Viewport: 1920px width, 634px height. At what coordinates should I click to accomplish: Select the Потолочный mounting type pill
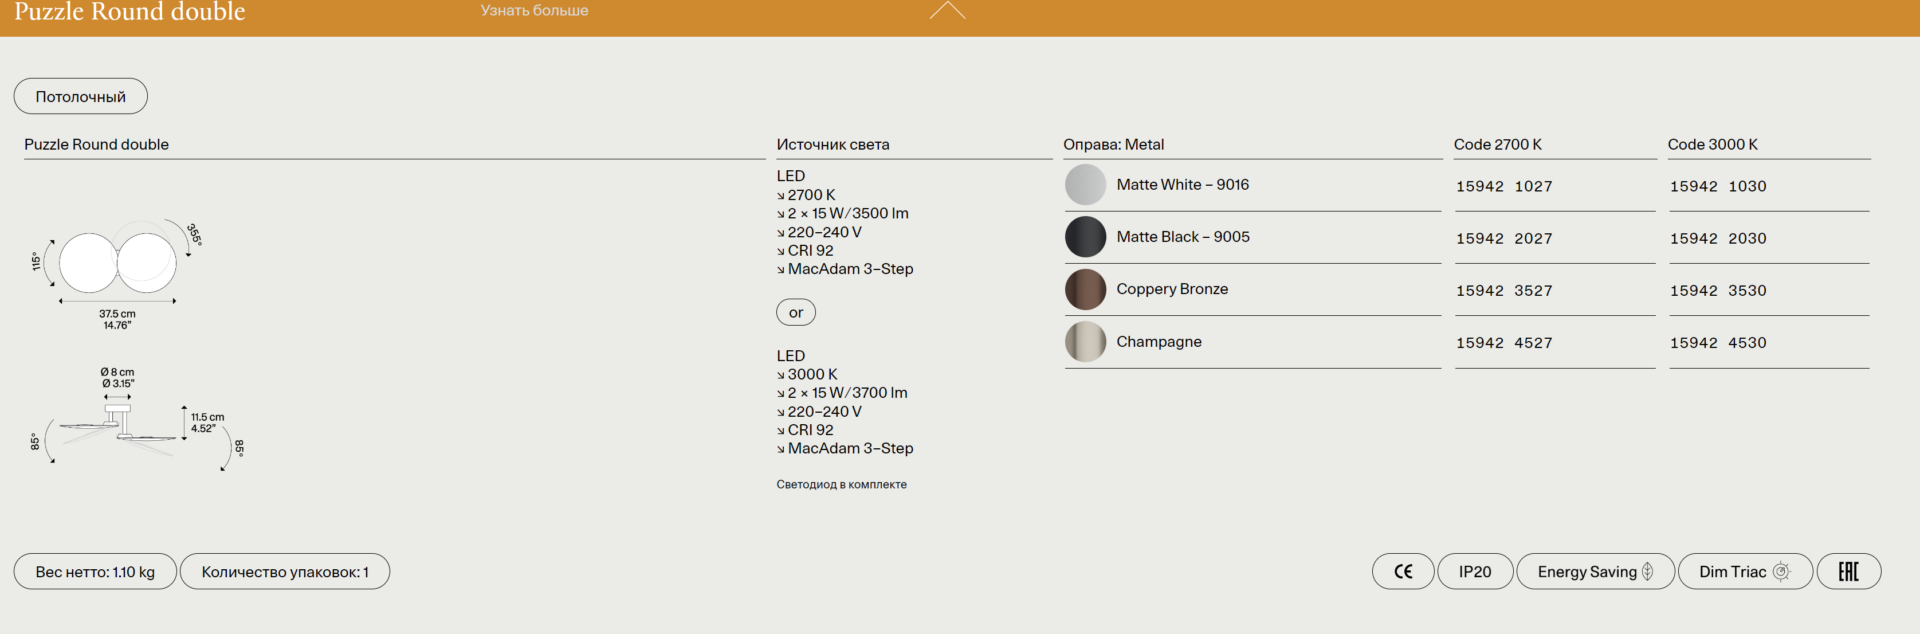81,96
